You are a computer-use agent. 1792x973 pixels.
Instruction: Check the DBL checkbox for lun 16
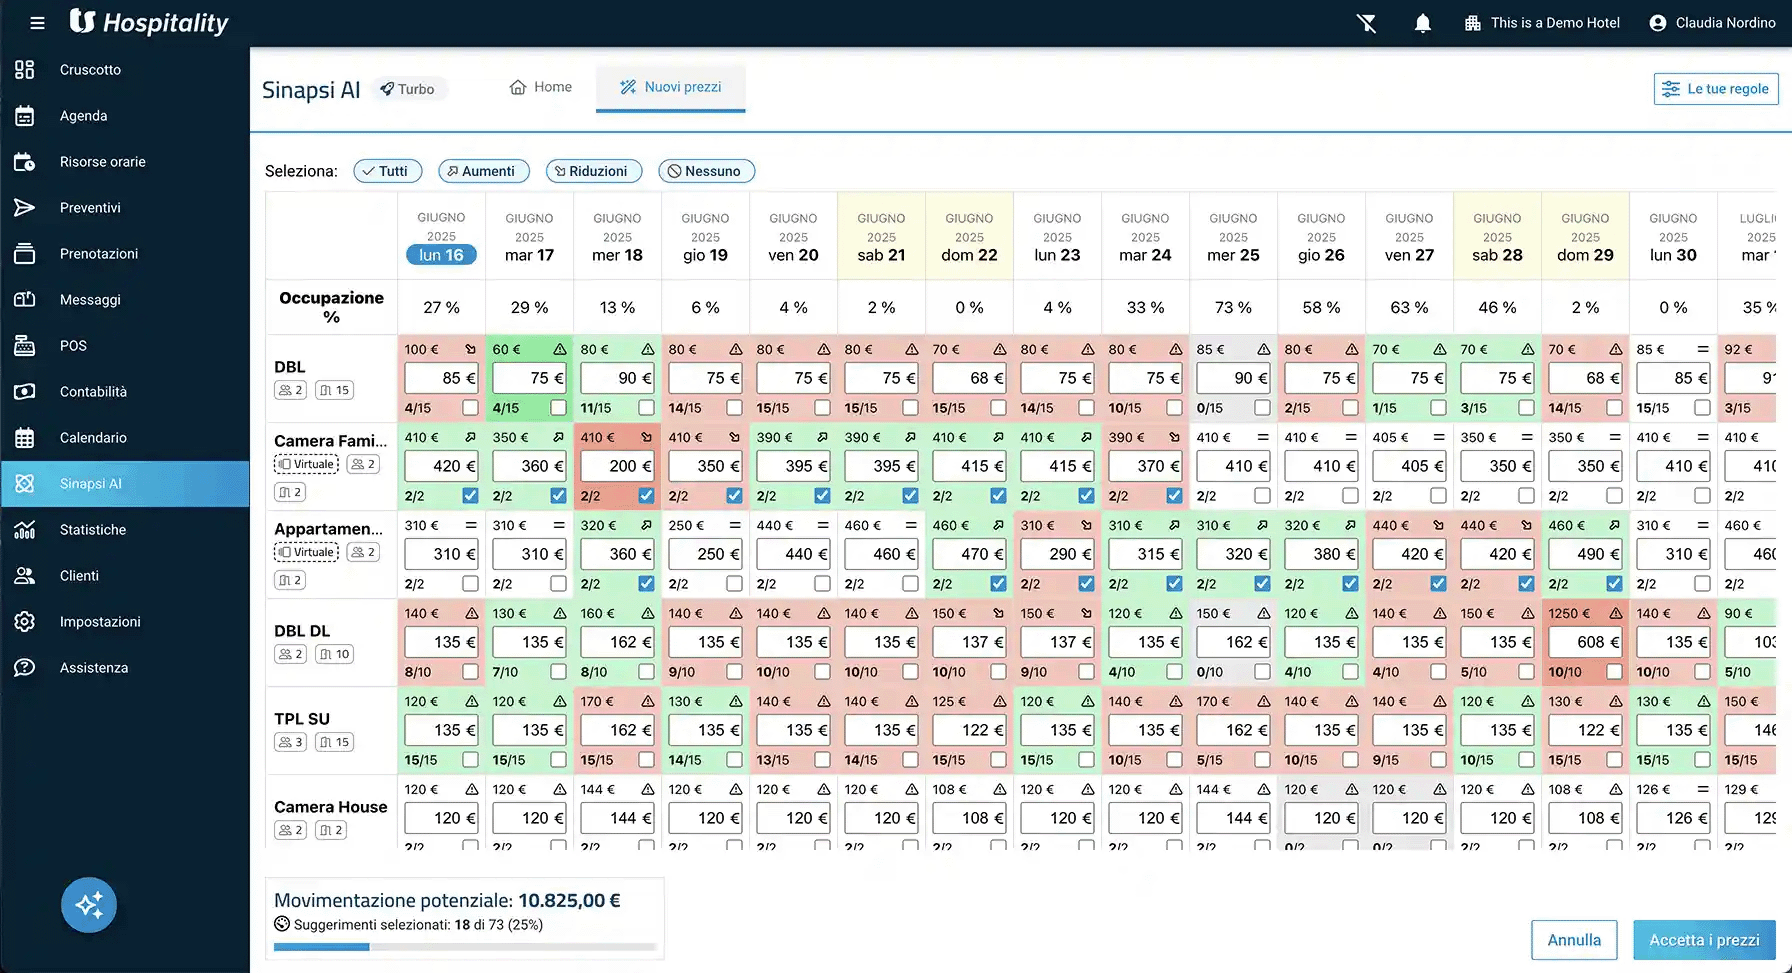coord(470,408)
